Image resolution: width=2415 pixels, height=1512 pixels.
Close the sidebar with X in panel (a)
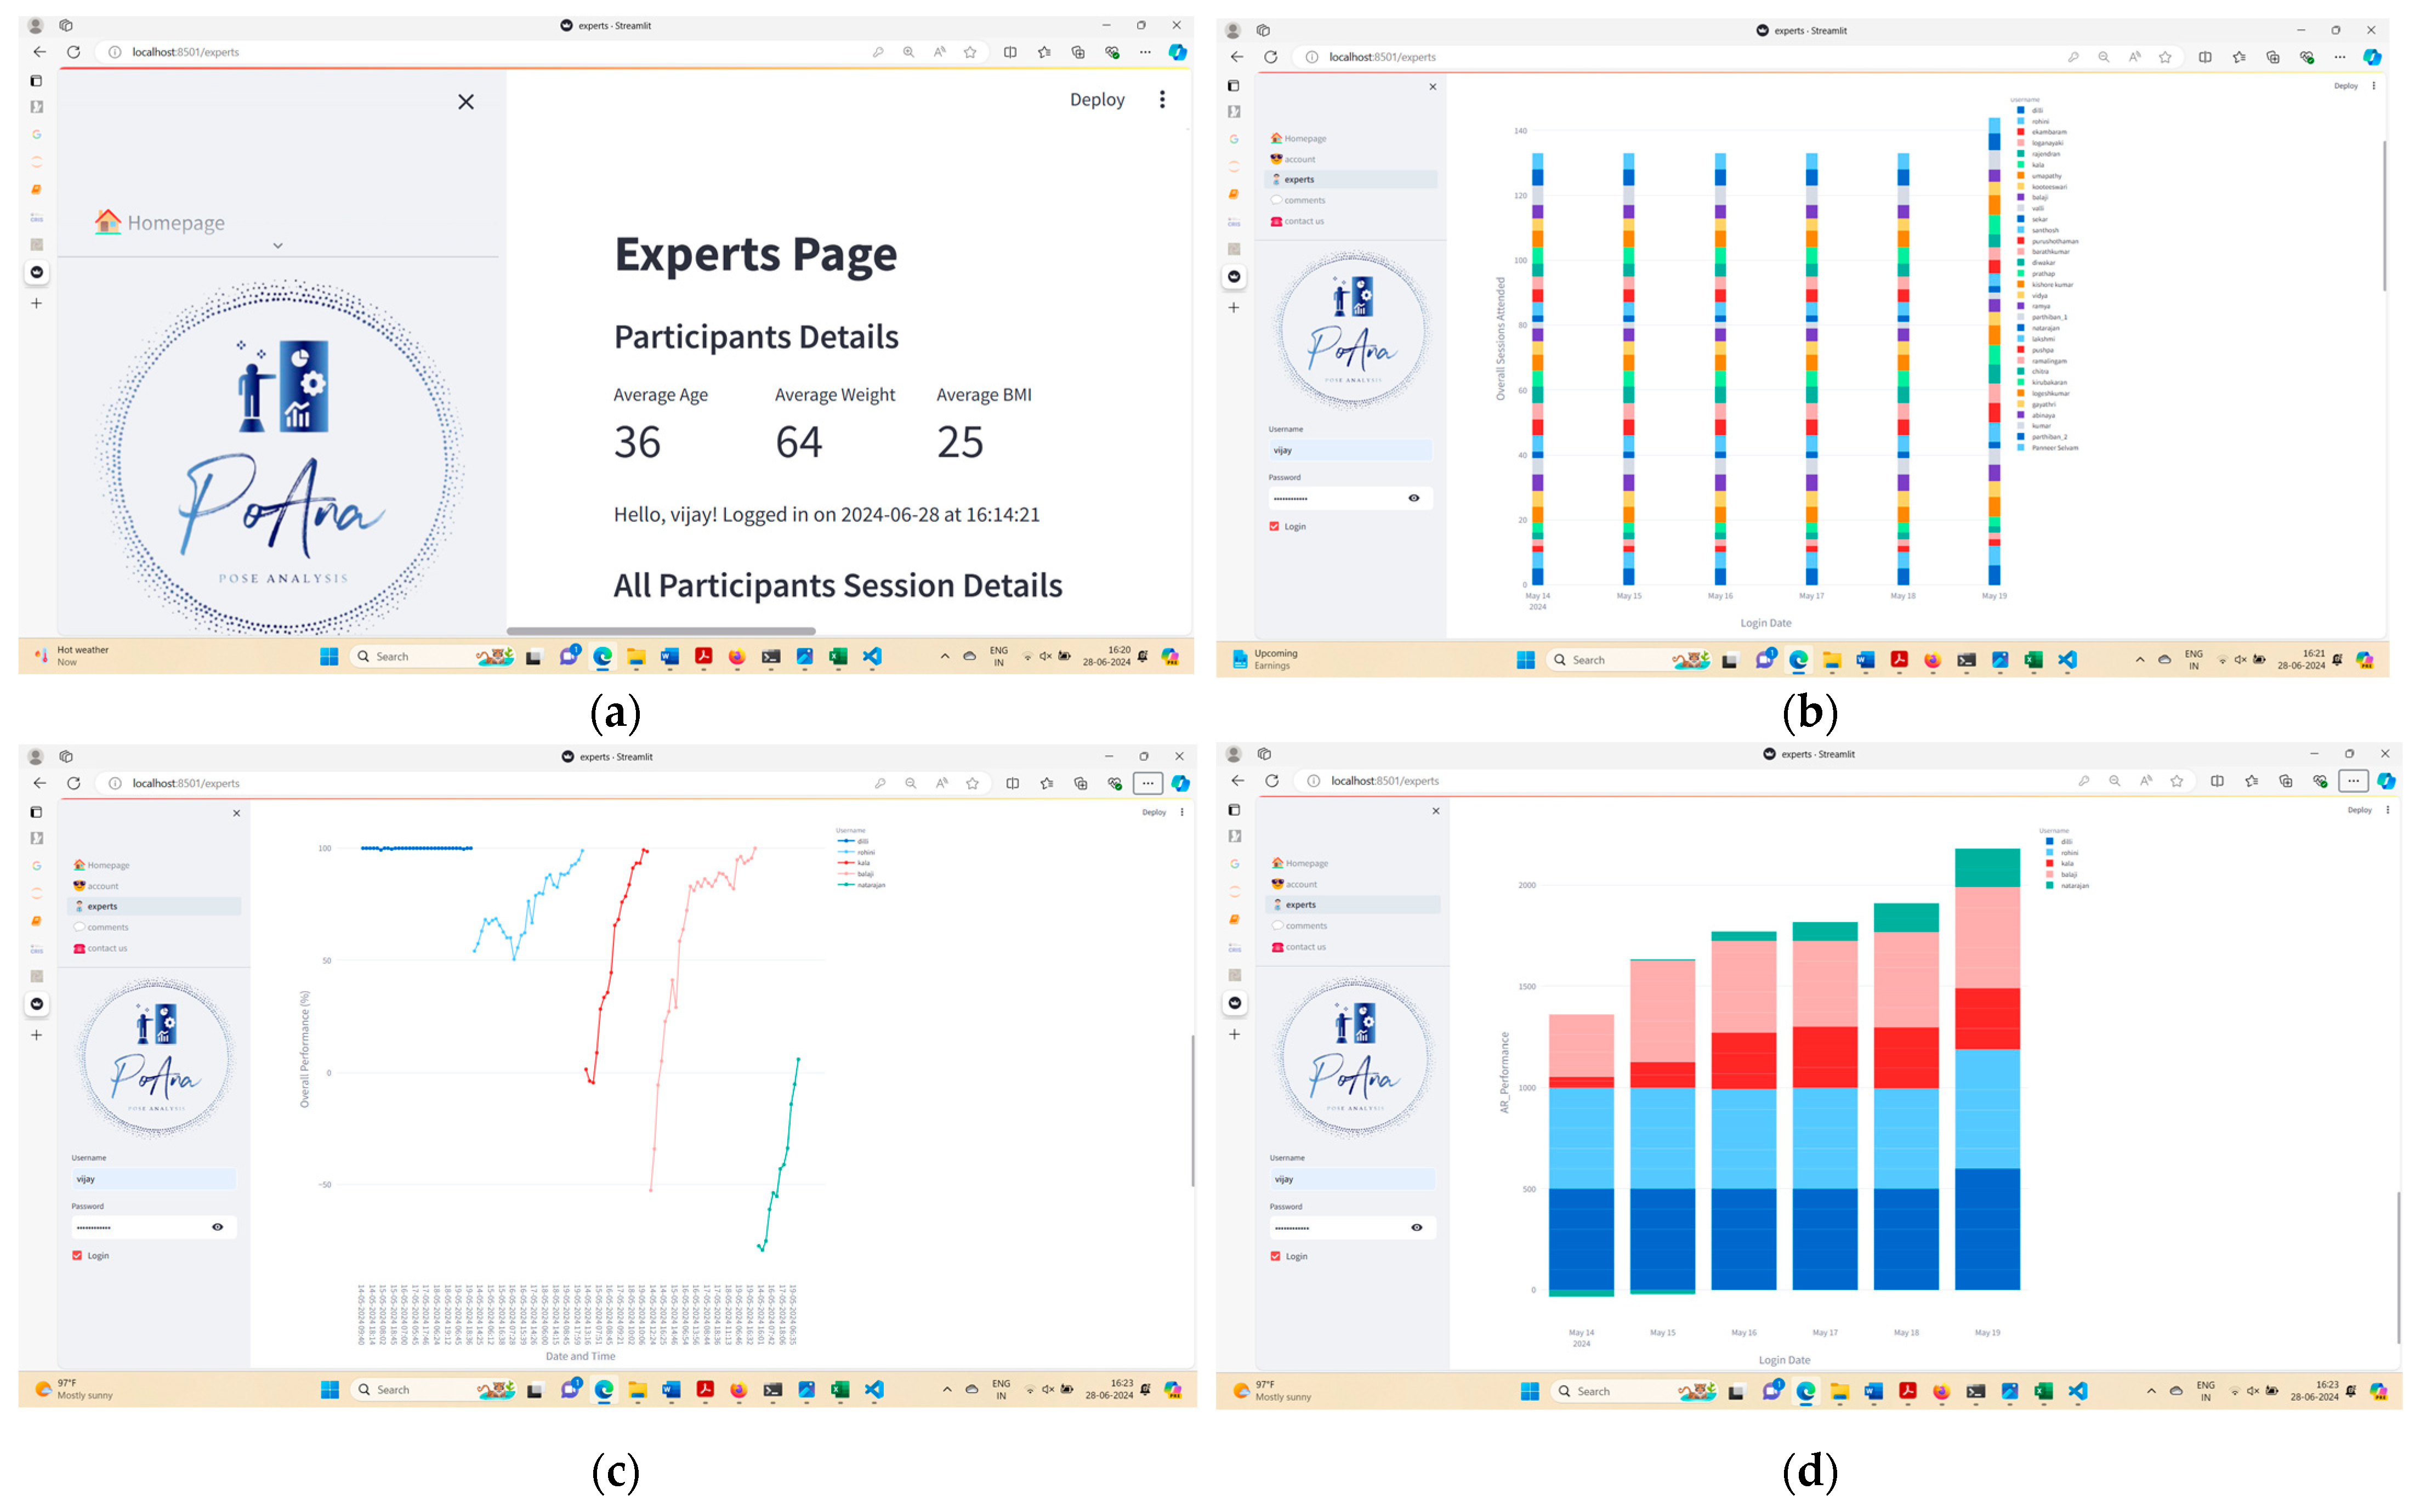tap(466, 102)
